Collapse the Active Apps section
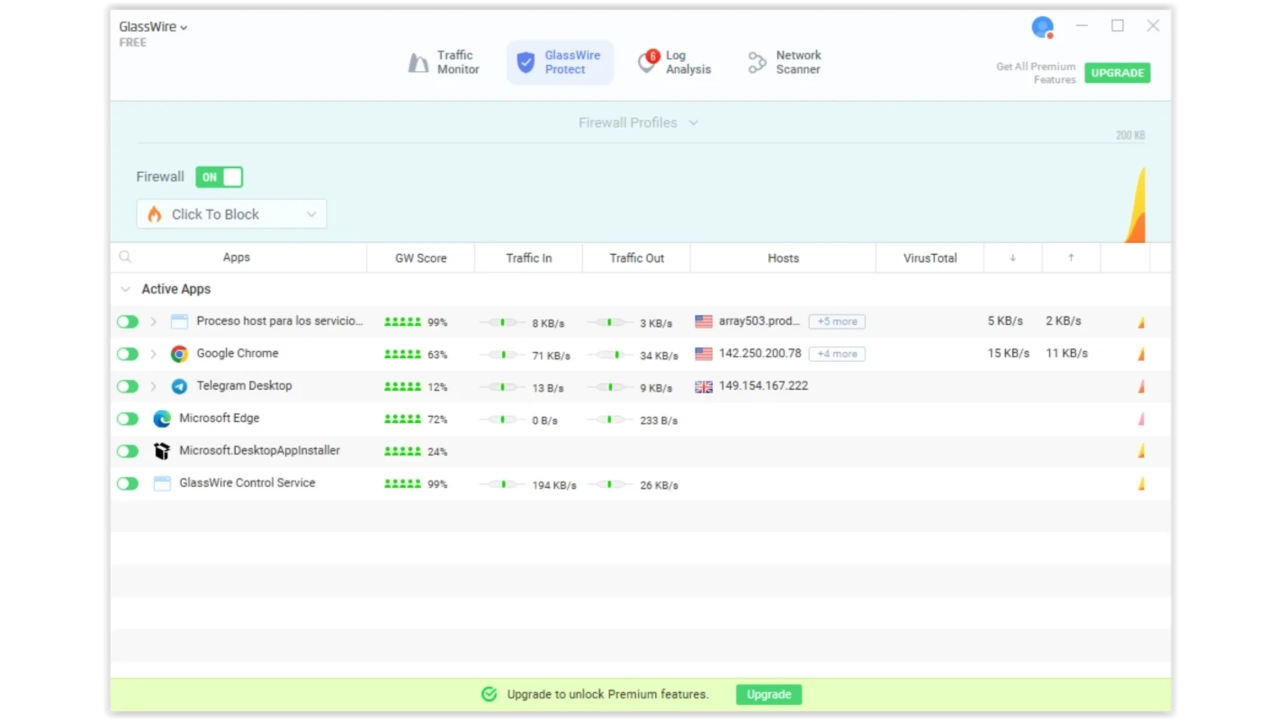1280x720 pixels. pyautogui.click(x=125, y=289)
